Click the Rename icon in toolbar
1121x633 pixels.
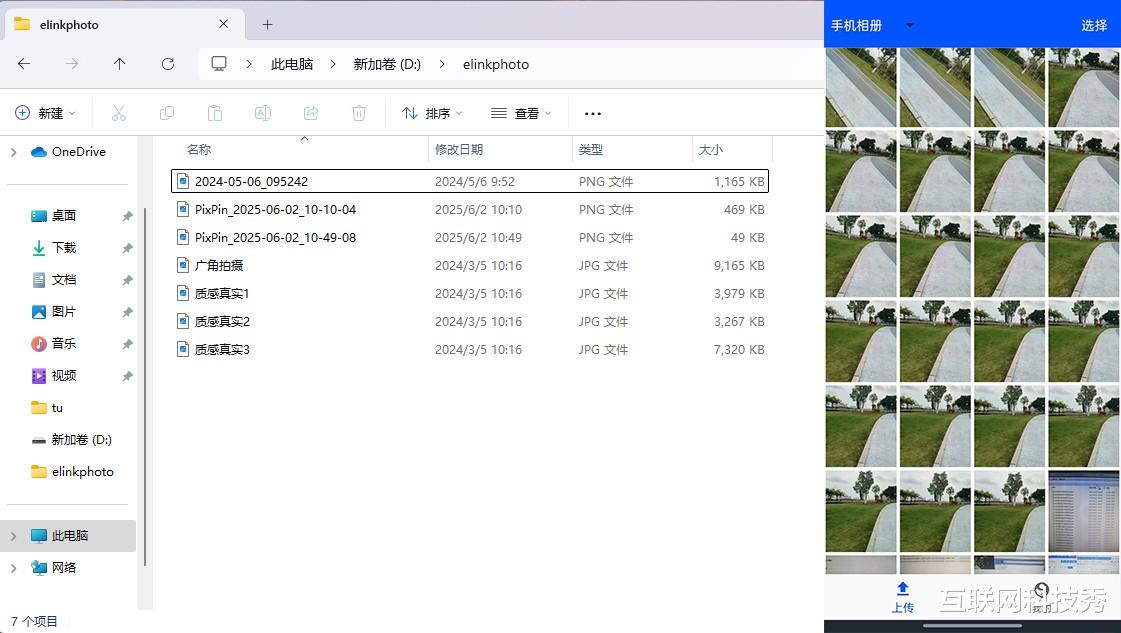tap(263, 113)
